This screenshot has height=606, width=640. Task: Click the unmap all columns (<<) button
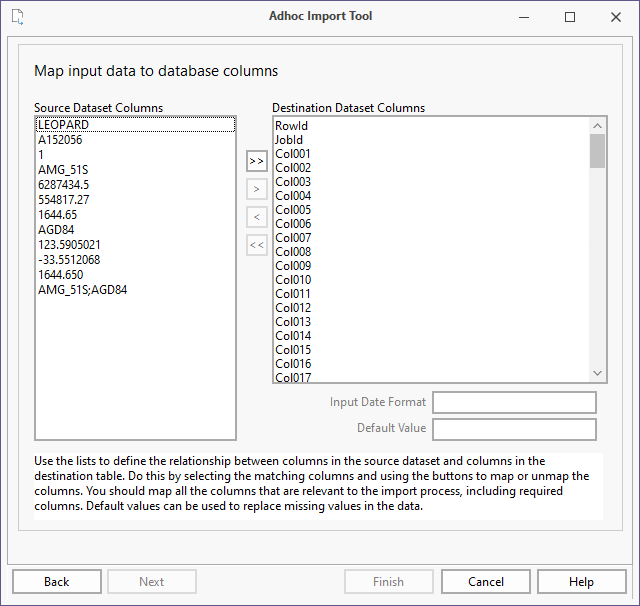[x=257, y=245]
